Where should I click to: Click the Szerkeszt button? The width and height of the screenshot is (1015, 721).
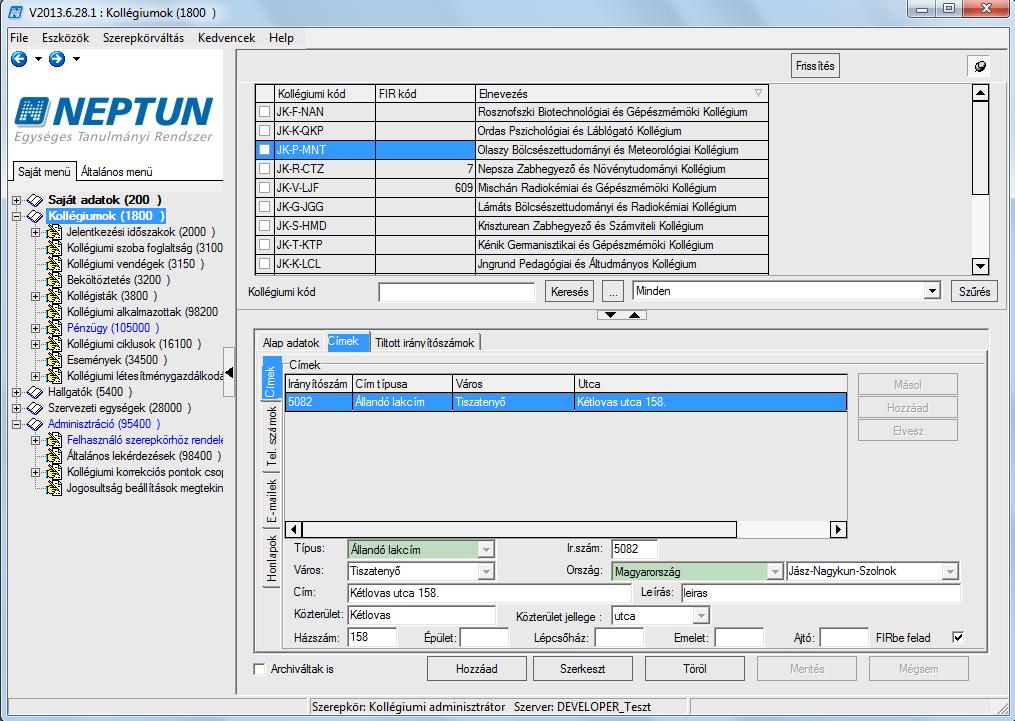pos(583,669)
